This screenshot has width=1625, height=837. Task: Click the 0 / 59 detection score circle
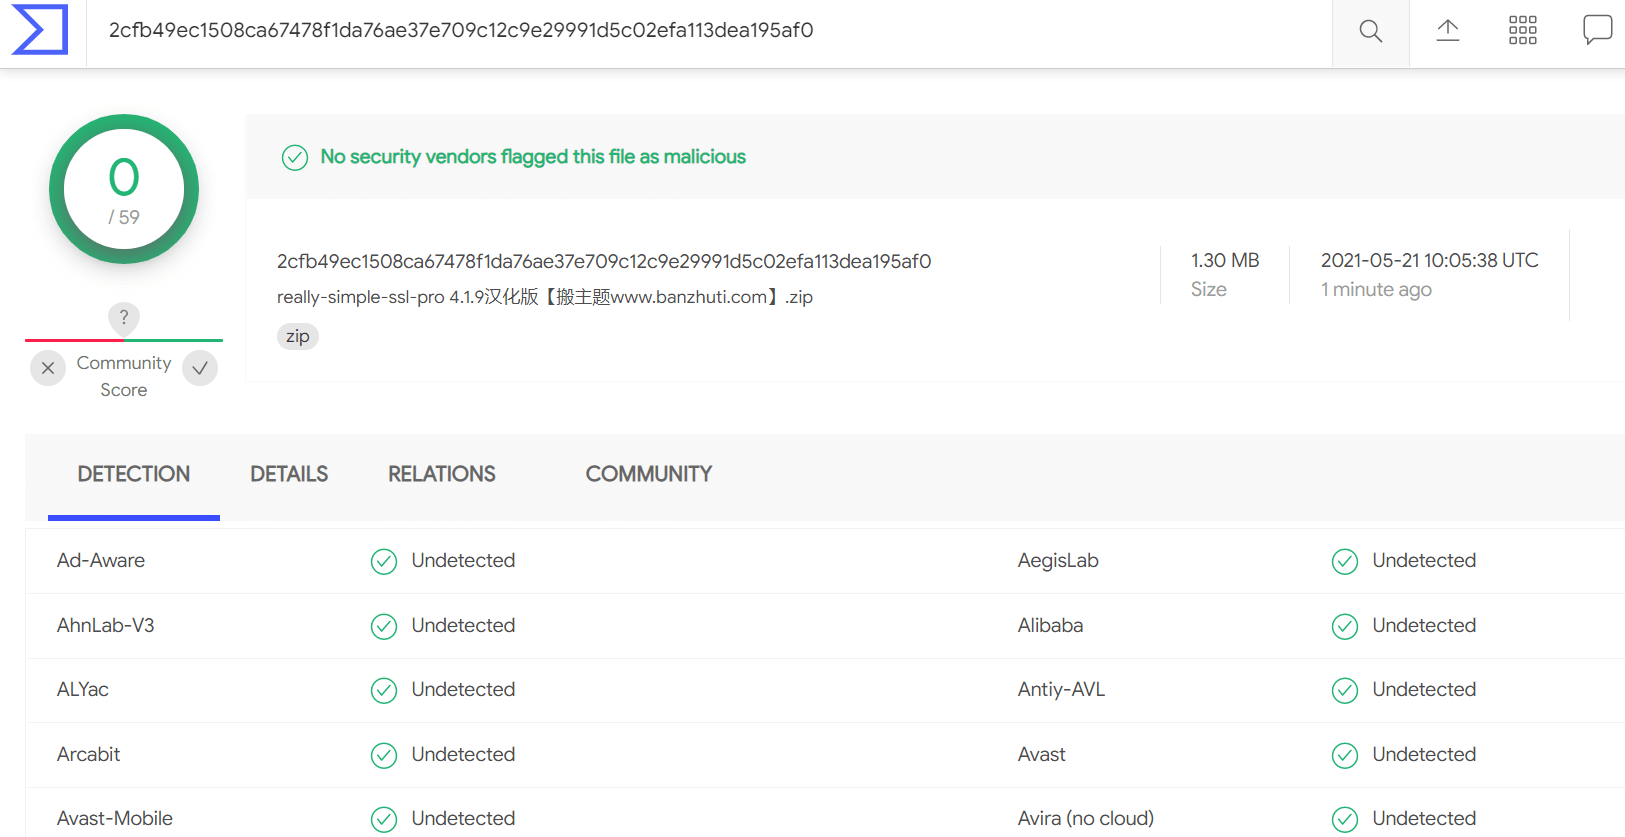[x=124, y=189]
